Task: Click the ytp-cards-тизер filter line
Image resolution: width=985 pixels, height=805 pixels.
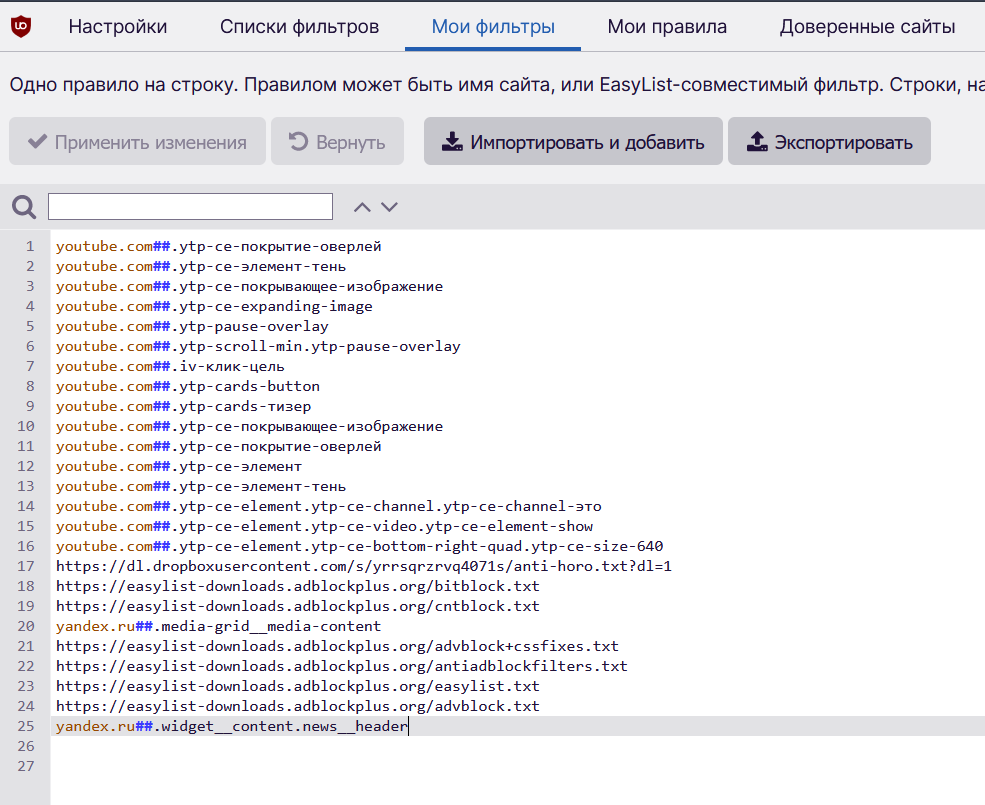Action: point(183,407)
